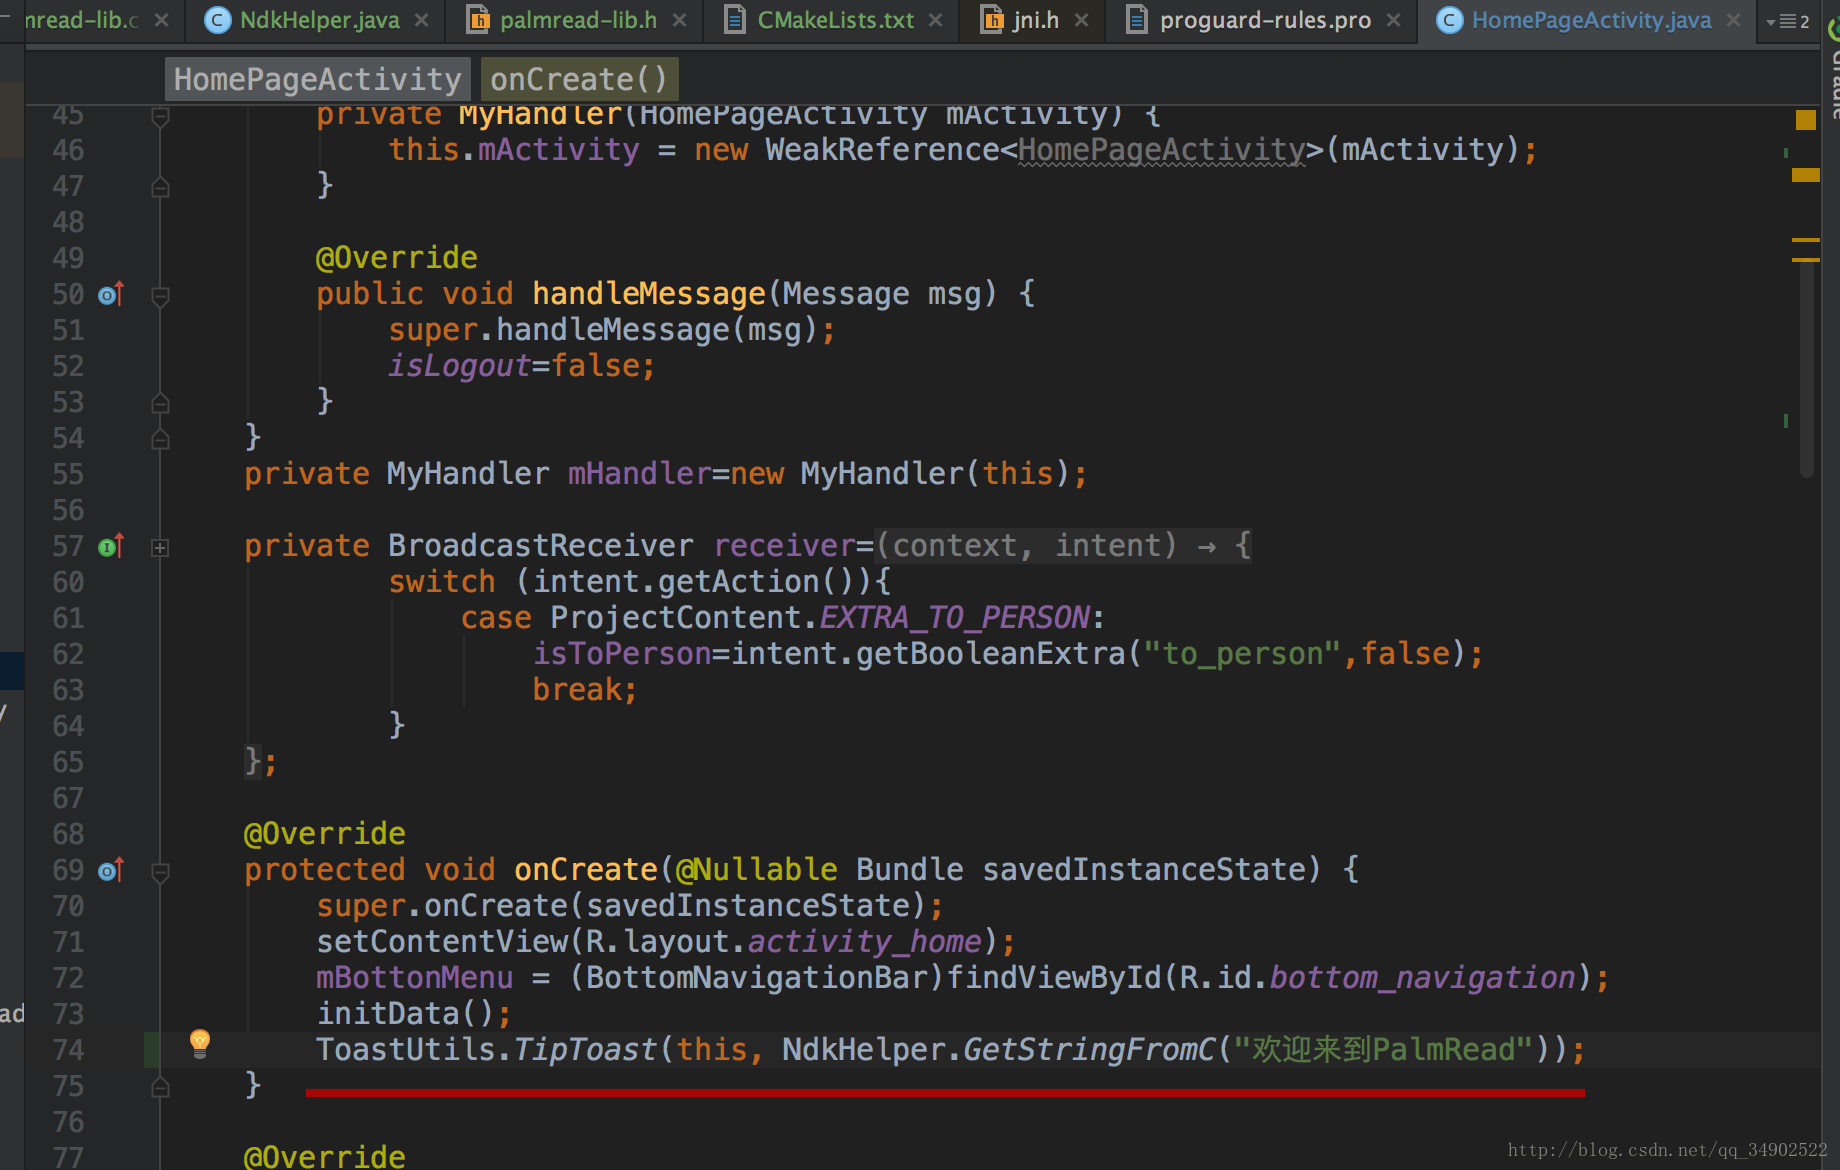Close the CMakeLists.txt tab
This screenshot has width=1840, height=1170.
(936, 20)
